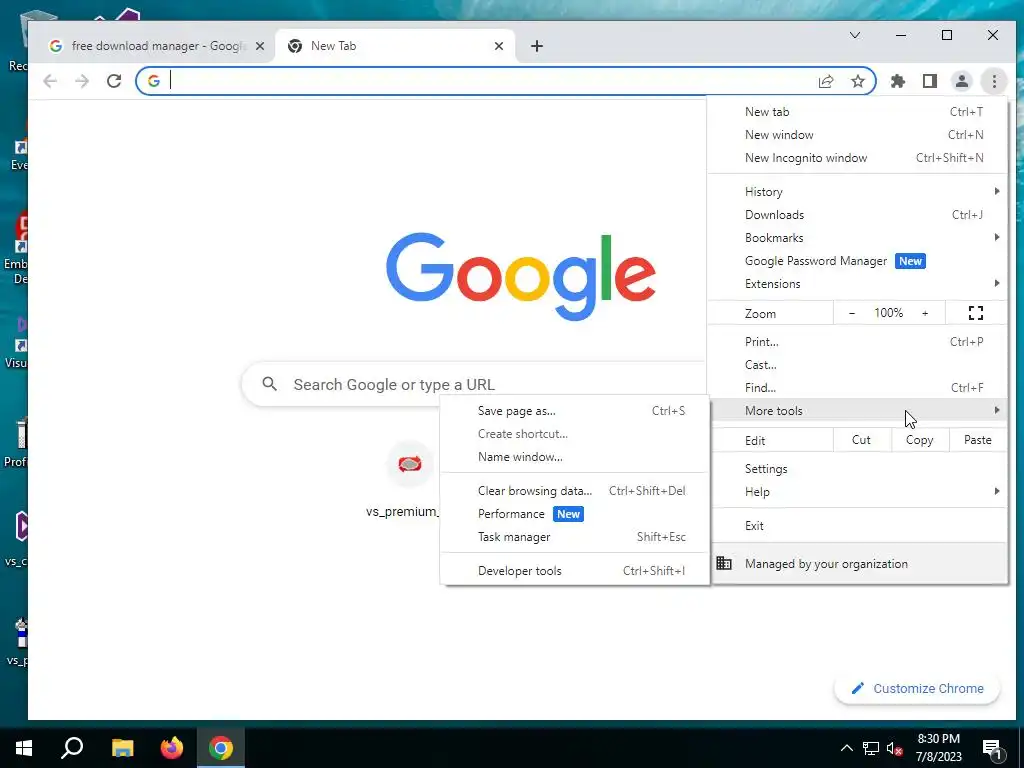Open Windows Start menu
The width and height of the screenshot is (1024, 768).
pos(24,748)
